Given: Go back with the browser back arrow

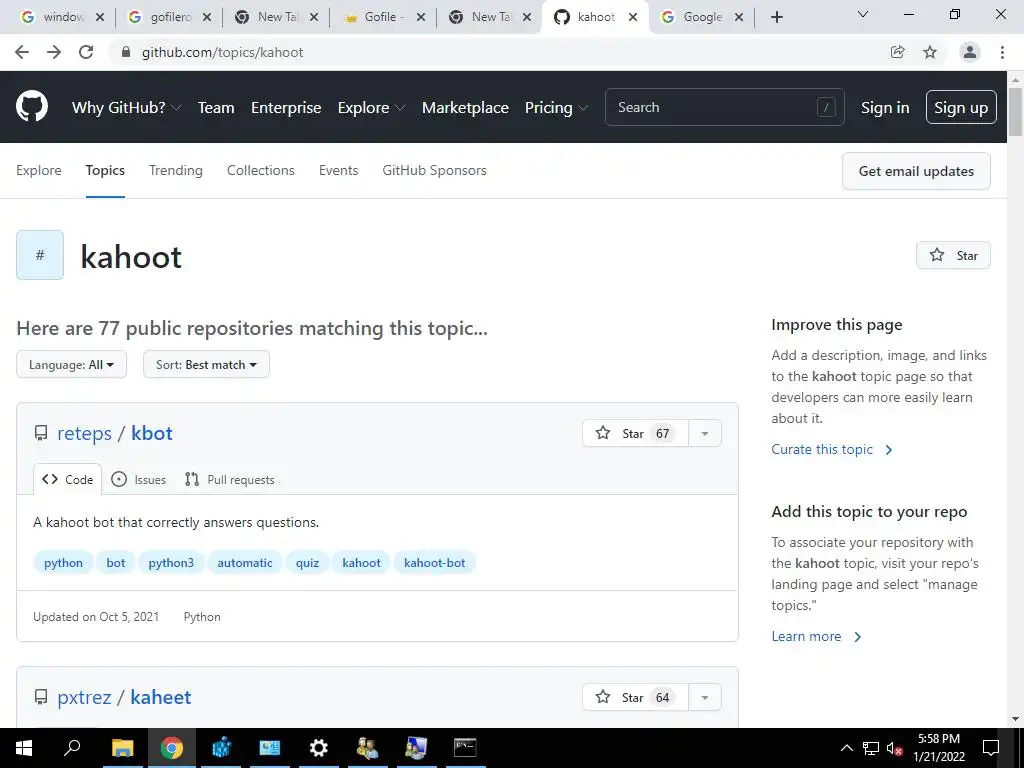Looking at the screenshot, I should click(x=22, y=52).
